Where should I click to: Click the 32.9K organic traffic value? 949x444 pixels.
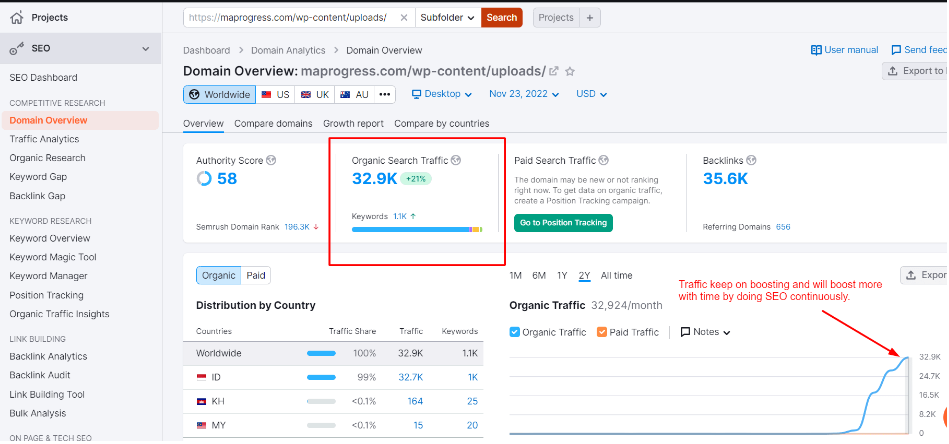pyautogui.click(x=375, y=178)
